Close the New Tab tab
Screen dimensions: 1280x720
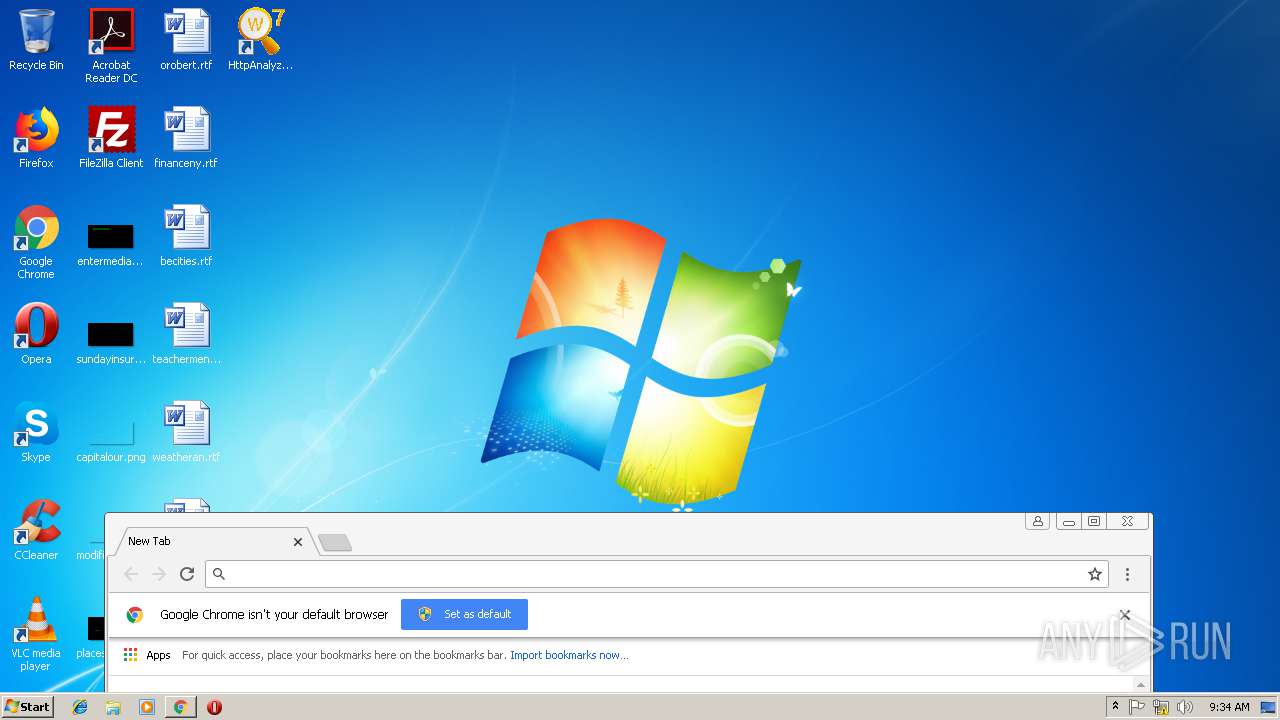point(297,541)
